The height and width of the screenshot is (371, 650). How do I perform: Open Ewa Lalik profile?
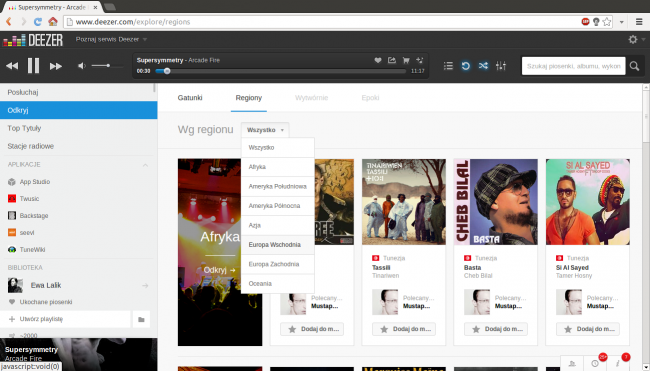(x=46, y=285)
